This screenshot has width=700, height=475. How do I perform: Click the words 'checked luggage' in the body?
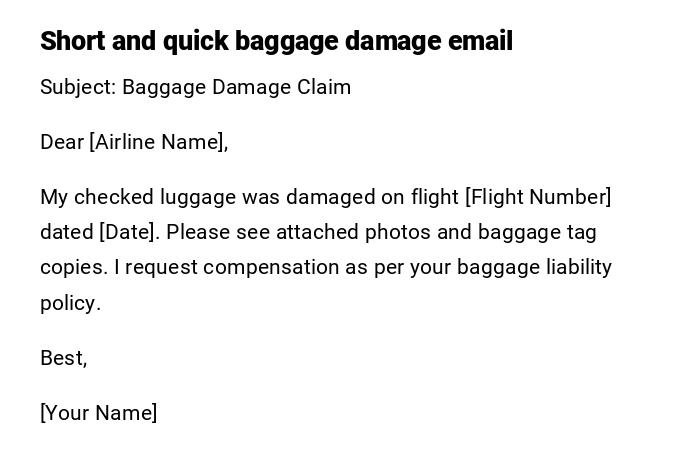155,197
